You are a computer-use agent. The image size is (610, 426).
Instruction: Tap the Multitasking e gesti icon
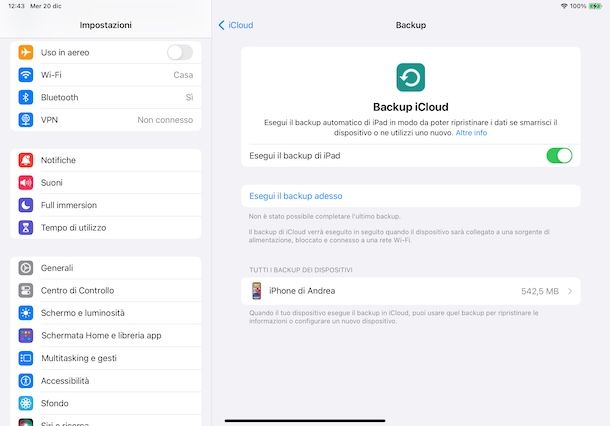pyautogui.click(x=26, y=358)
